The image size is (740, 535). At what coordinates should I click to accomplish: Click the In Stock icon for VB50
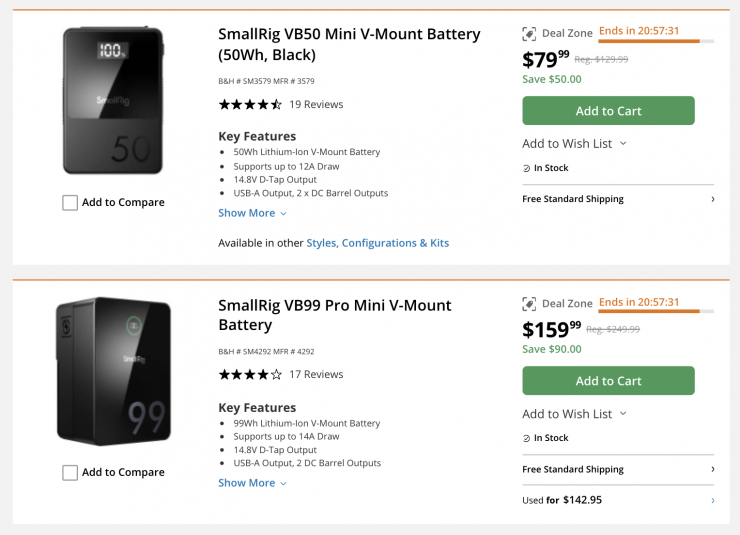[526, 168]
